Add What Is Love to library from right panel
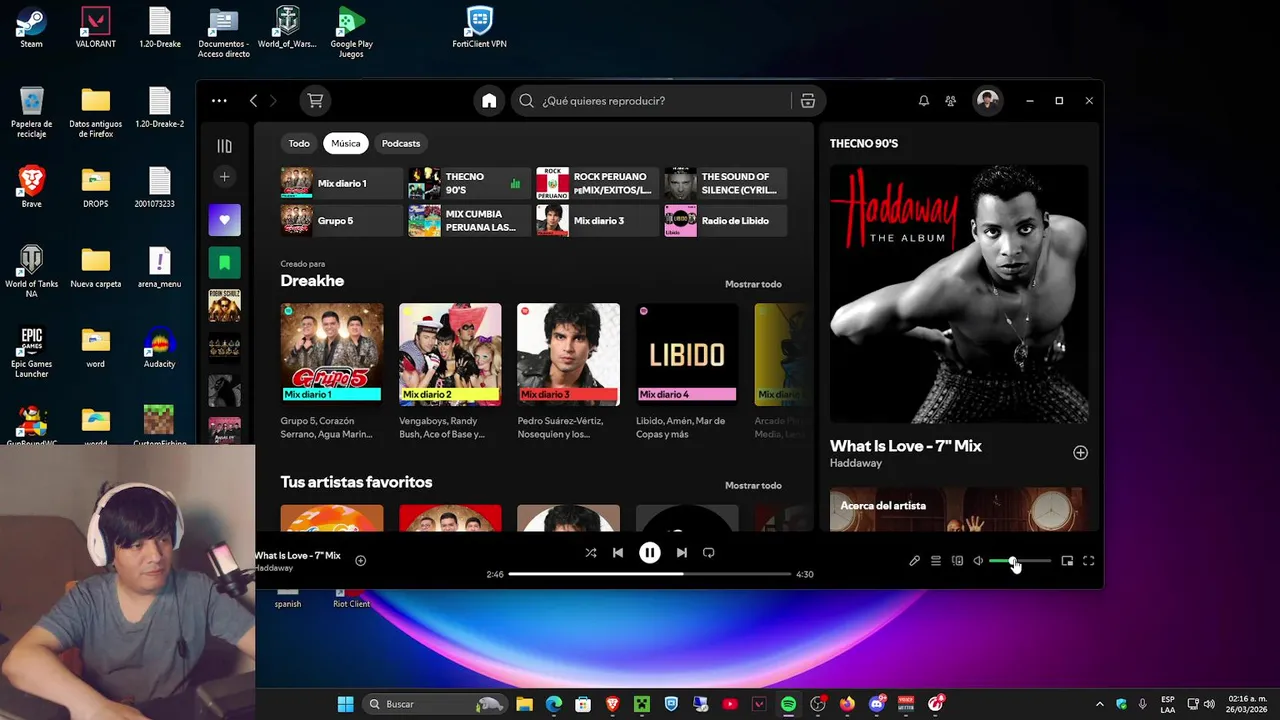The width and height of the screenshot is (1280, 720). point(1080,453)
